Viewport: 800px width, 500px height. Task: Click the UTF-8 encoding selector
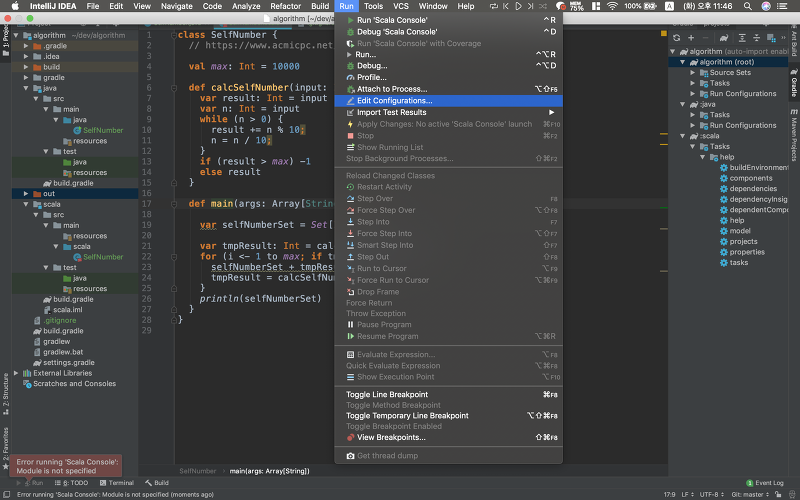(x=712, y=494)
